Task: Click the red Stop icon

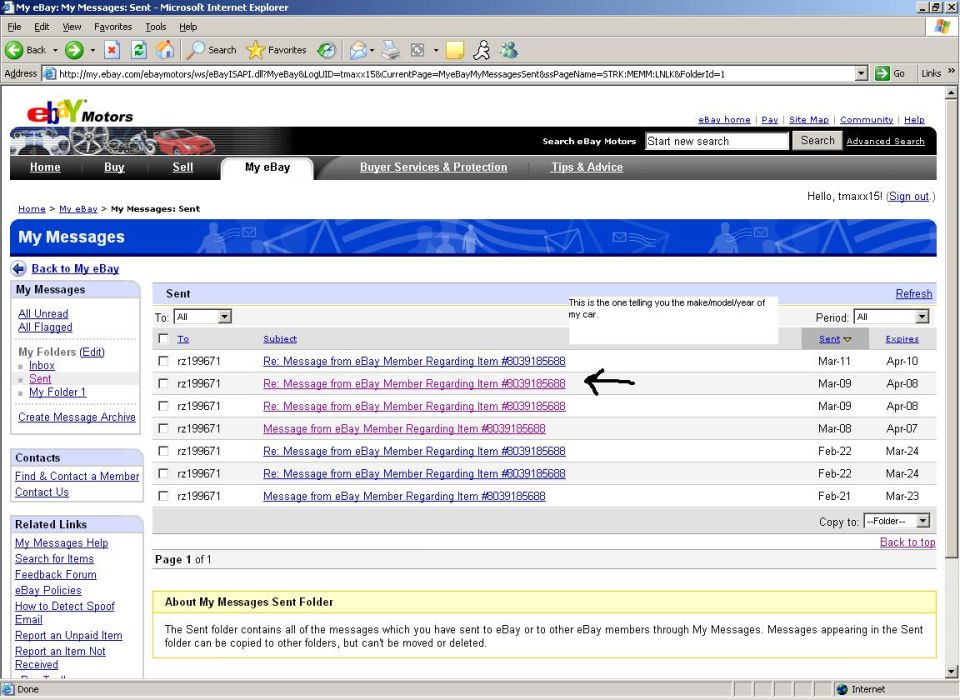Action: coord(111,50)
